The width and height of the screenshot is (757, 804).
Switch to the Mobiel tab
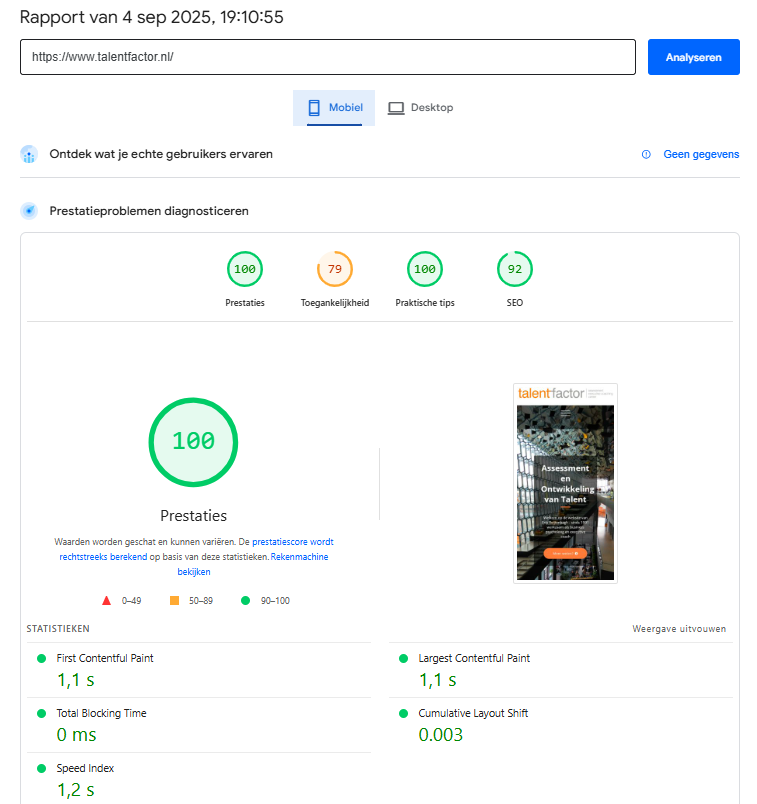[x=334, y=108]
